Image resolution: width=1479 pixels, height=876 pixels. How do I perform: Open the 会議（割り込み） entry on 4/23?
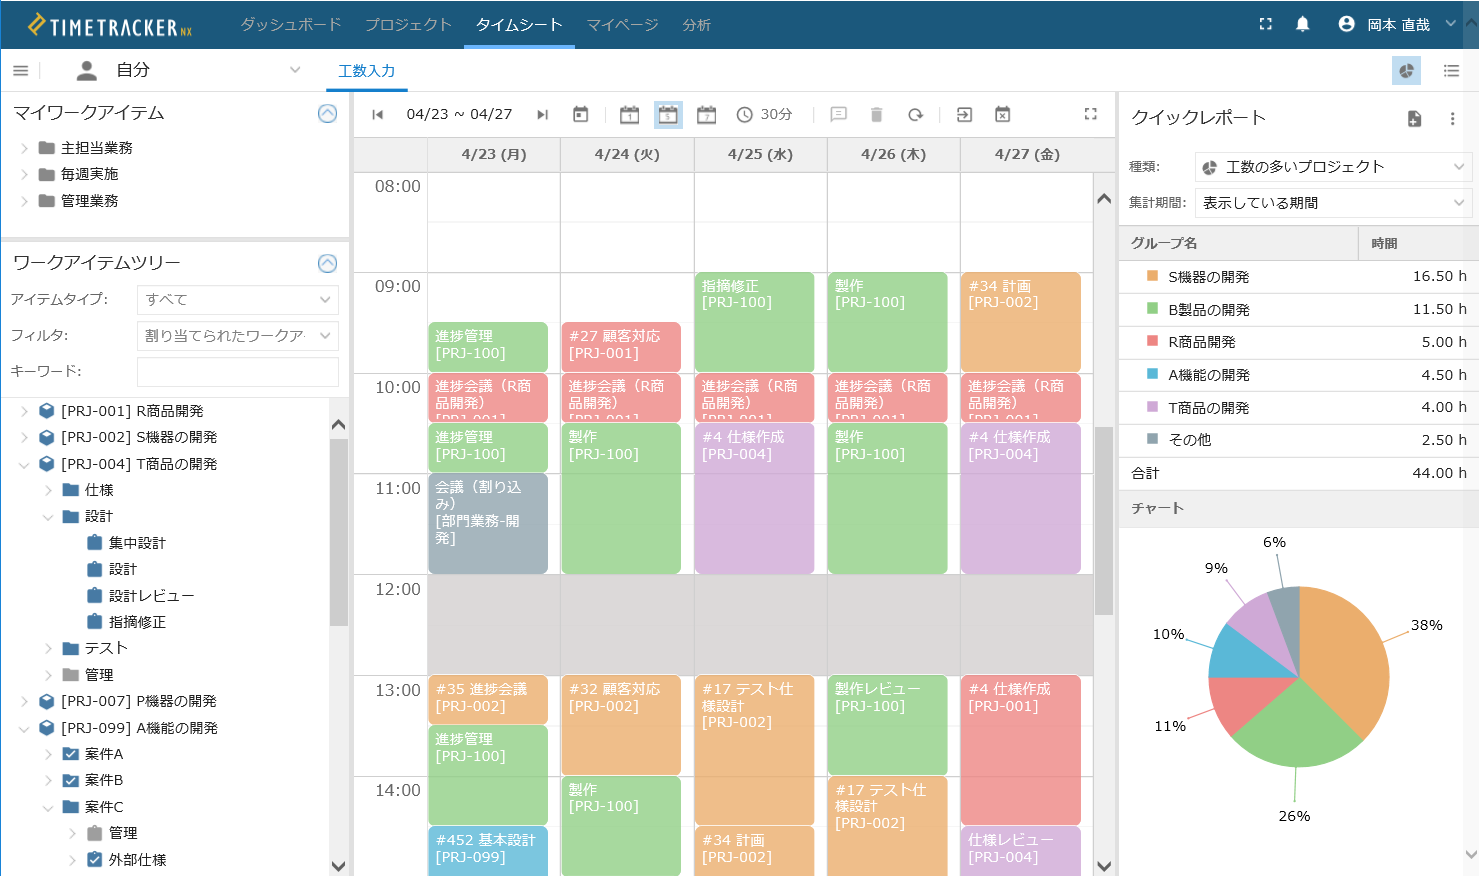(x=488, y=523)
